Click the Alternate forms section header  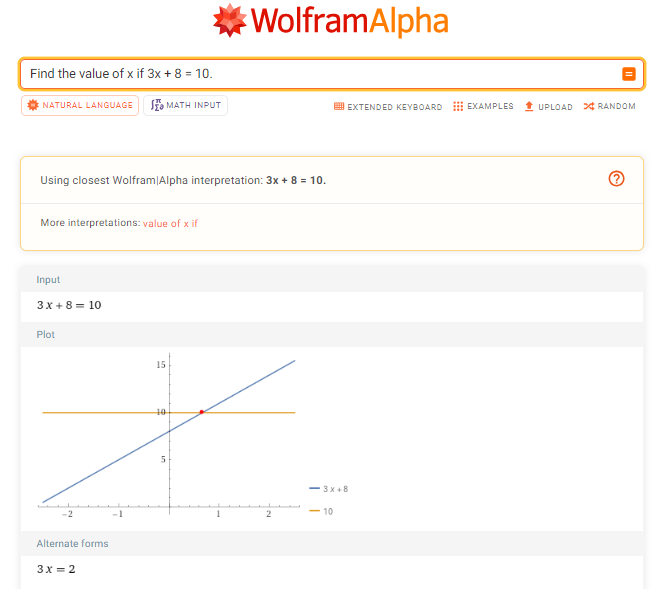(72, 544)
